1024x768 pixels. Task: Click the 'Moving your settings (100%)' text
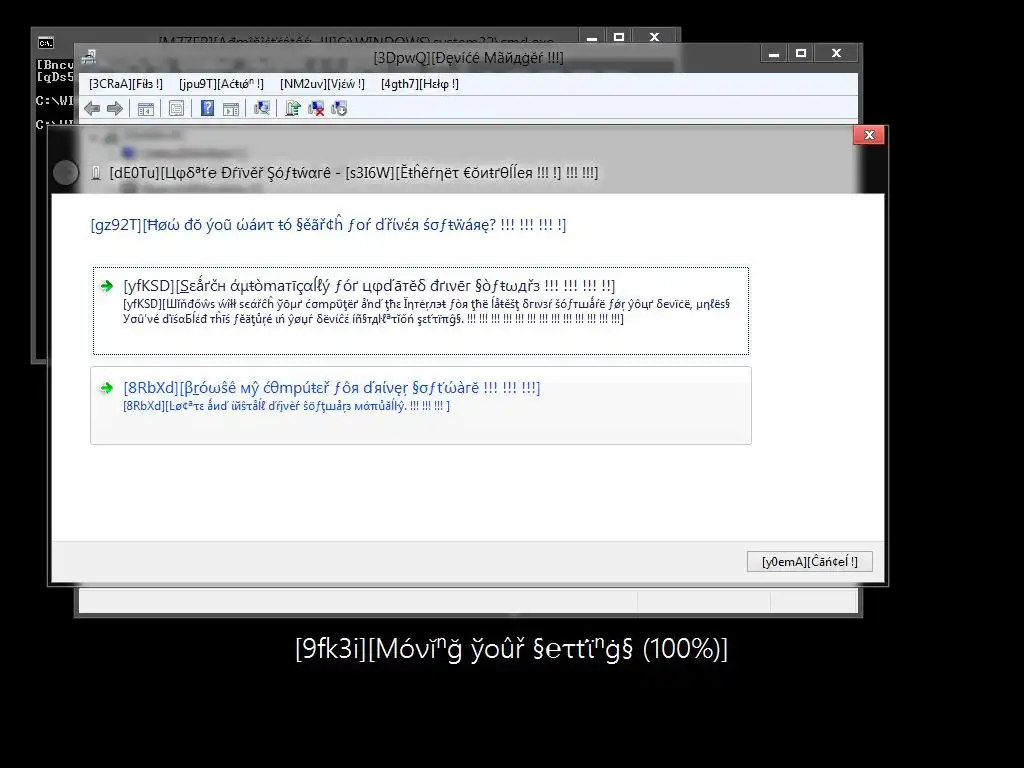[511, 648]
